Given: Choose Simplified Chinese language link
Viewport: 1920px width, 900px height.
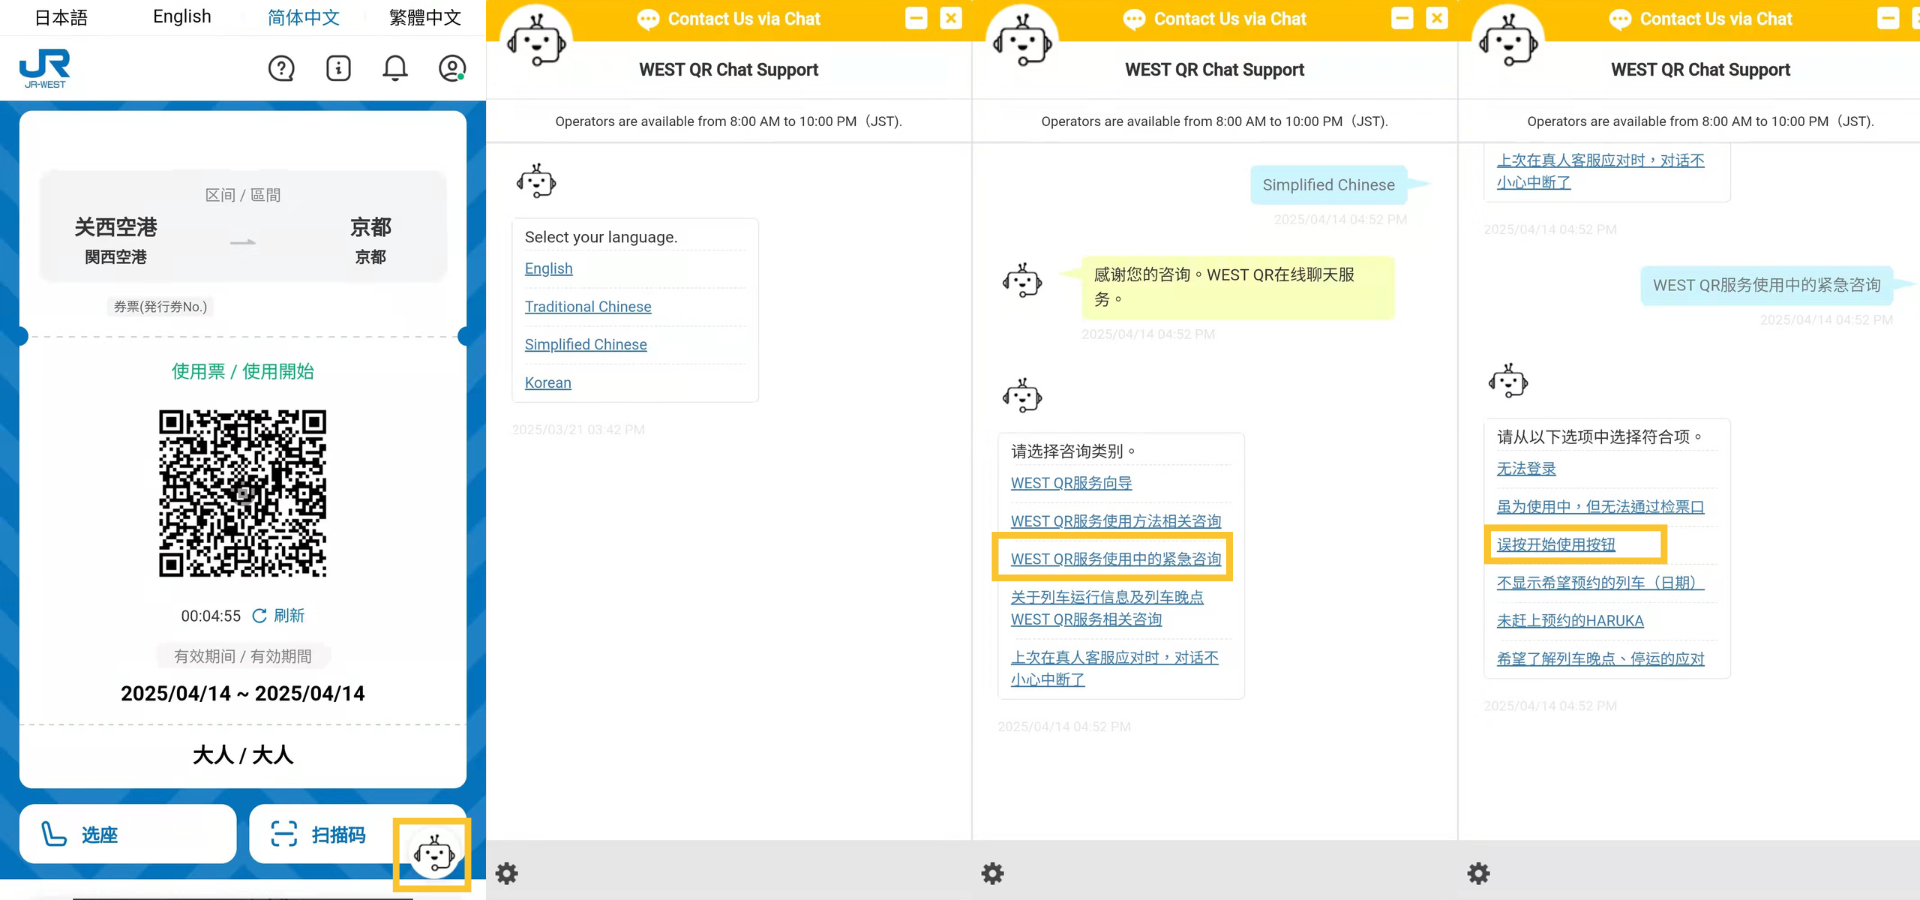Looking at the screenshot, I should click(x=586, y=345).
